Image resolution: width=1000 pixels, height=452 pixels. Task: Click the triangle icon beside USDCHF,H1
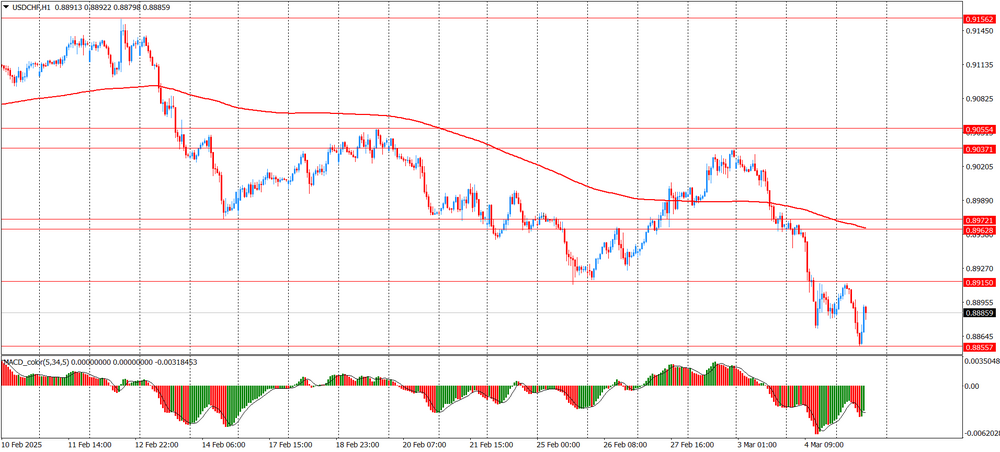pyautogui.click(x=5, y=7)
